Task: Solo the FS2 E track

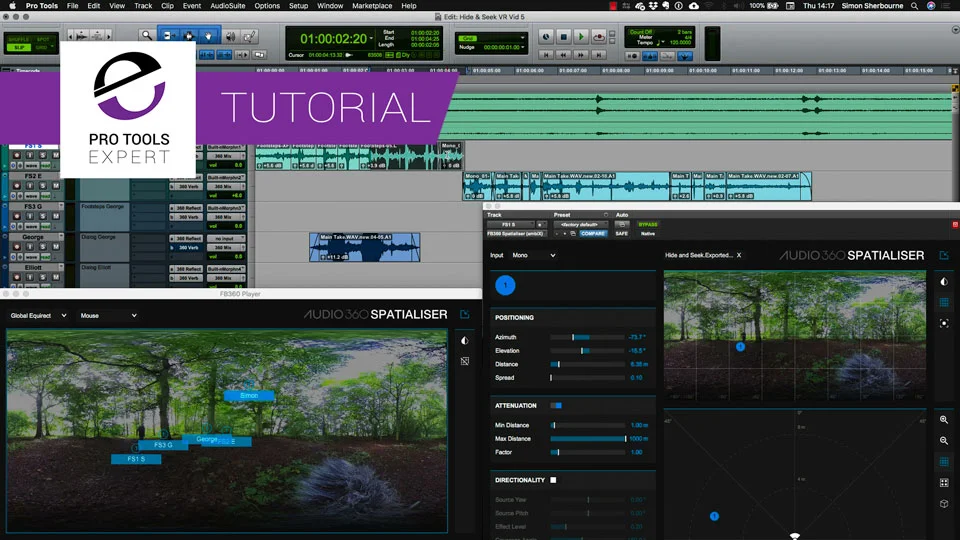Action: [42, 186]
